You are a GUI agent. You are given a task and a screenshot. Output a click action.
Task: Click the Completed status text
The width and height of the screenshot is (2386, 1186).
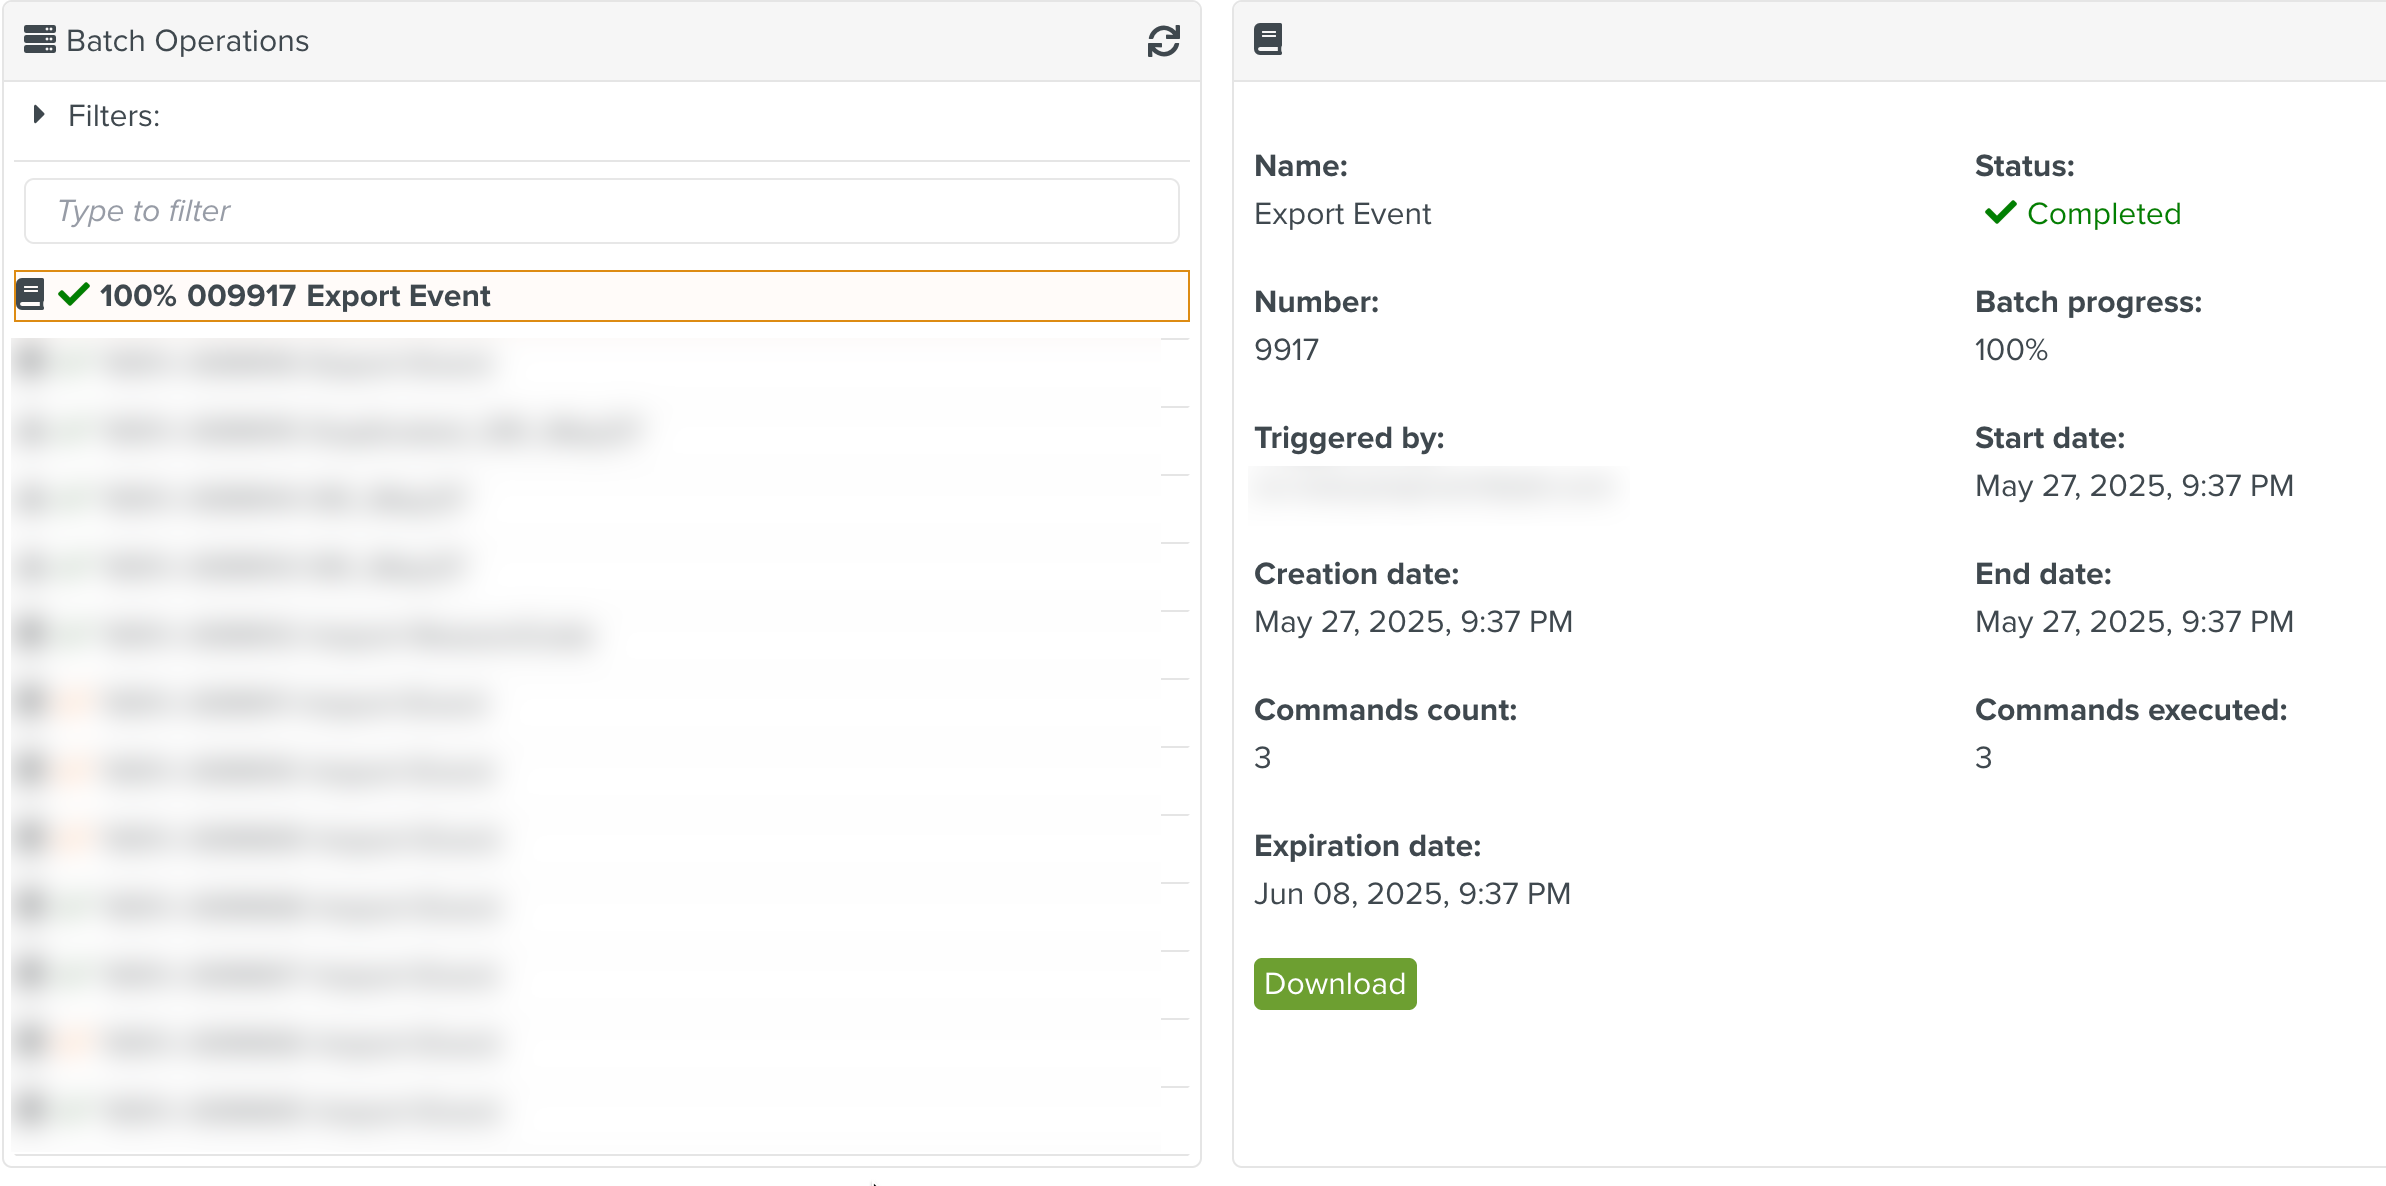click(x=2103, y=214)
